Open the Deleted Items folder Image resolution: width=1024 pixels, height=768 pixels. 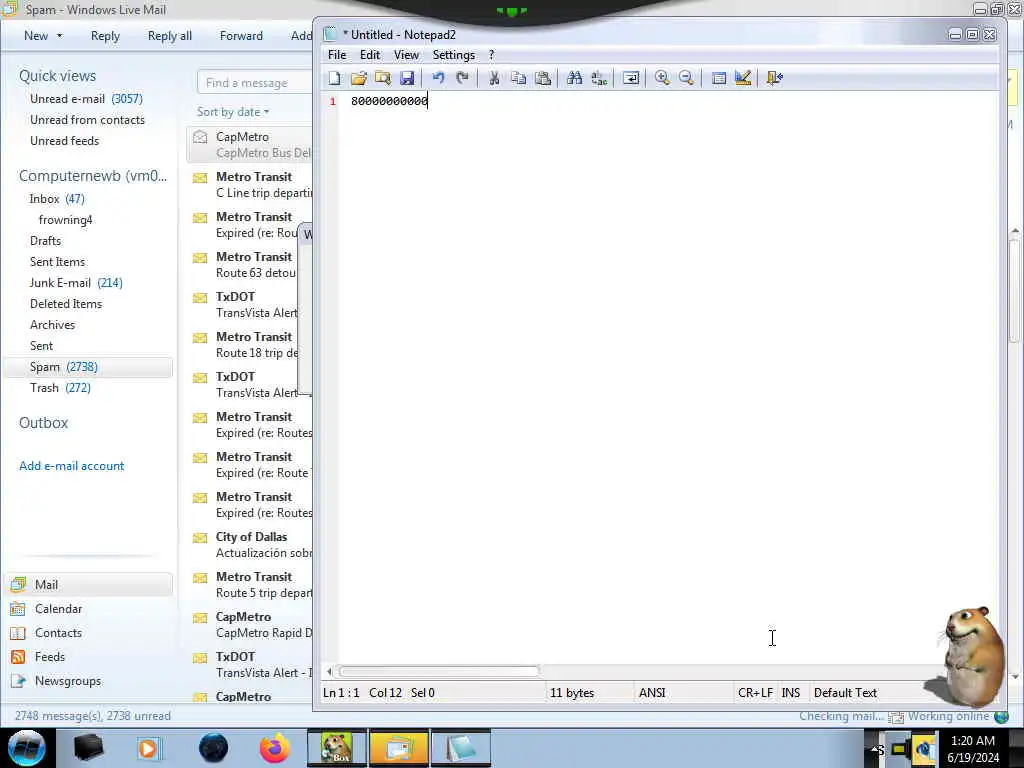[x=66, y=304]
